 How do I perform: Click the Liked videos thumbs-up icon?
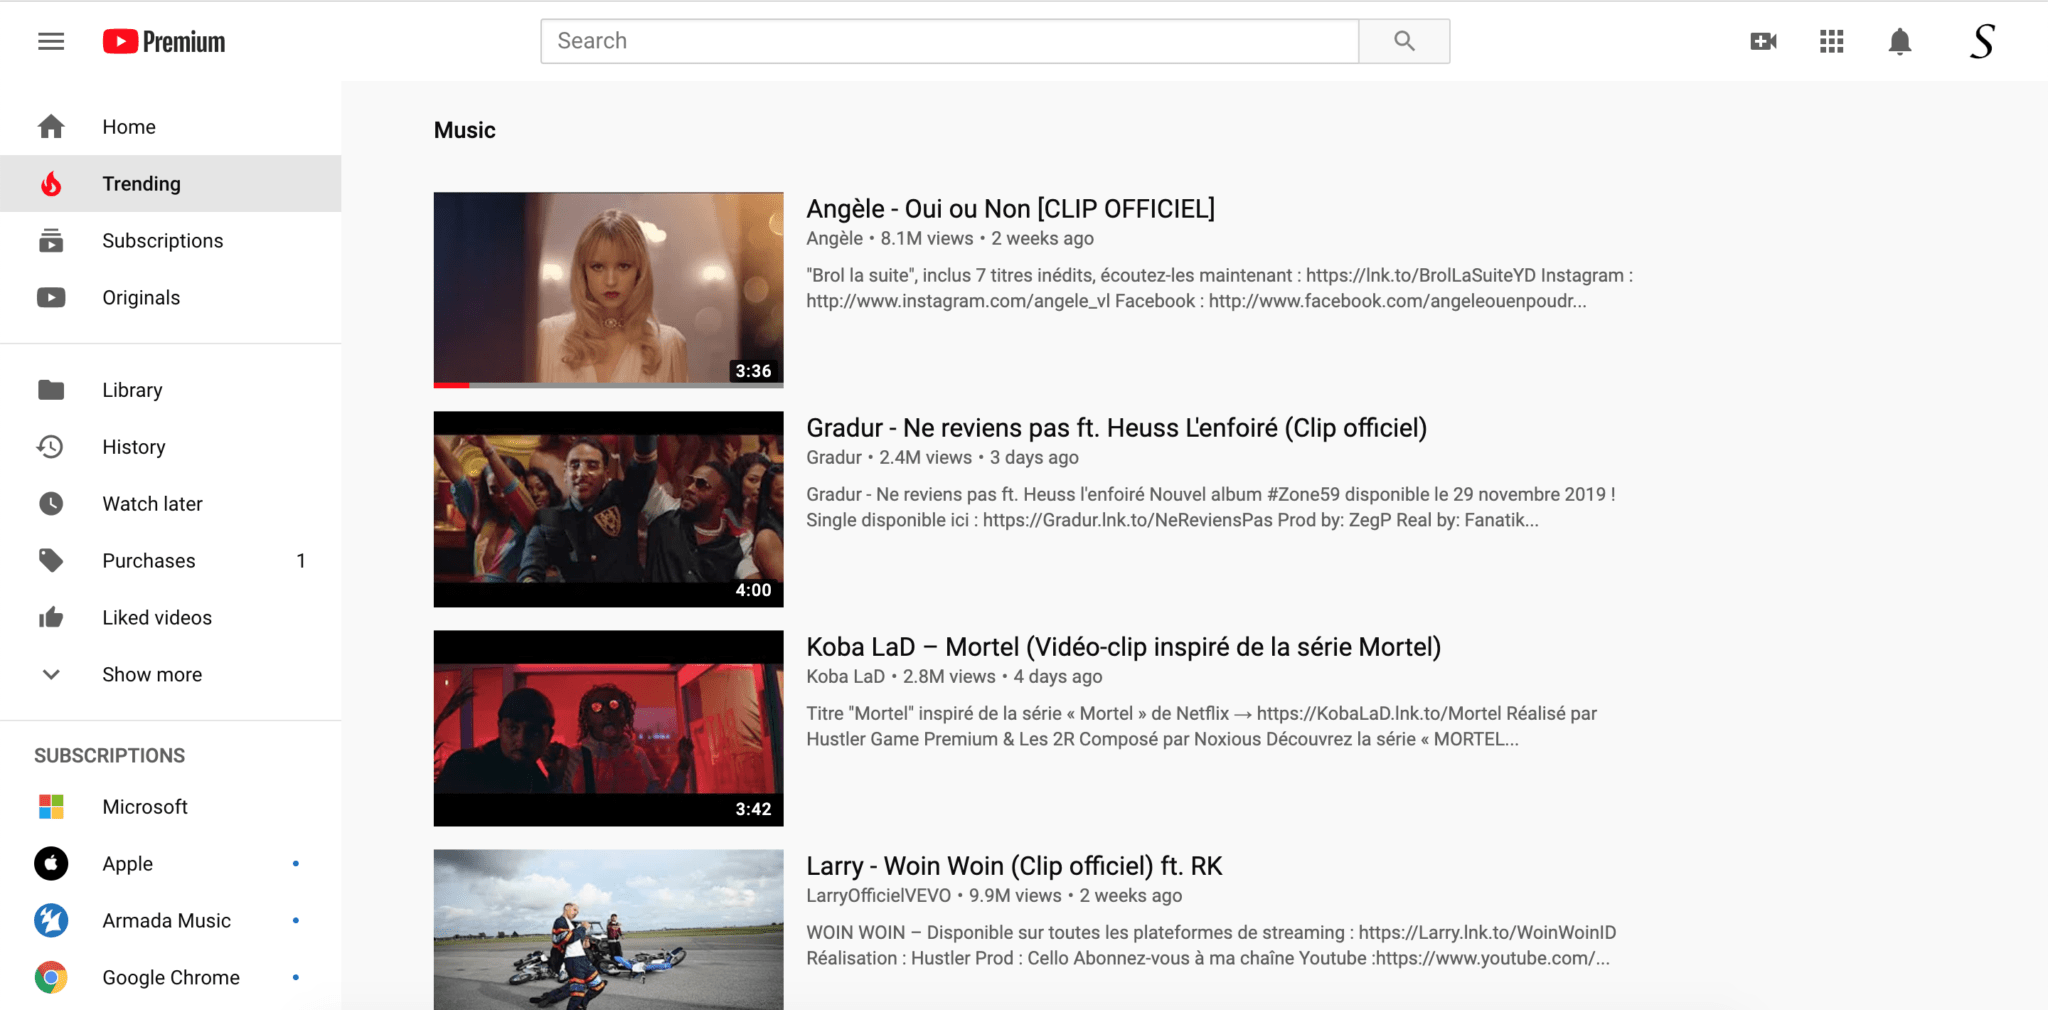[x=50, y=617]
